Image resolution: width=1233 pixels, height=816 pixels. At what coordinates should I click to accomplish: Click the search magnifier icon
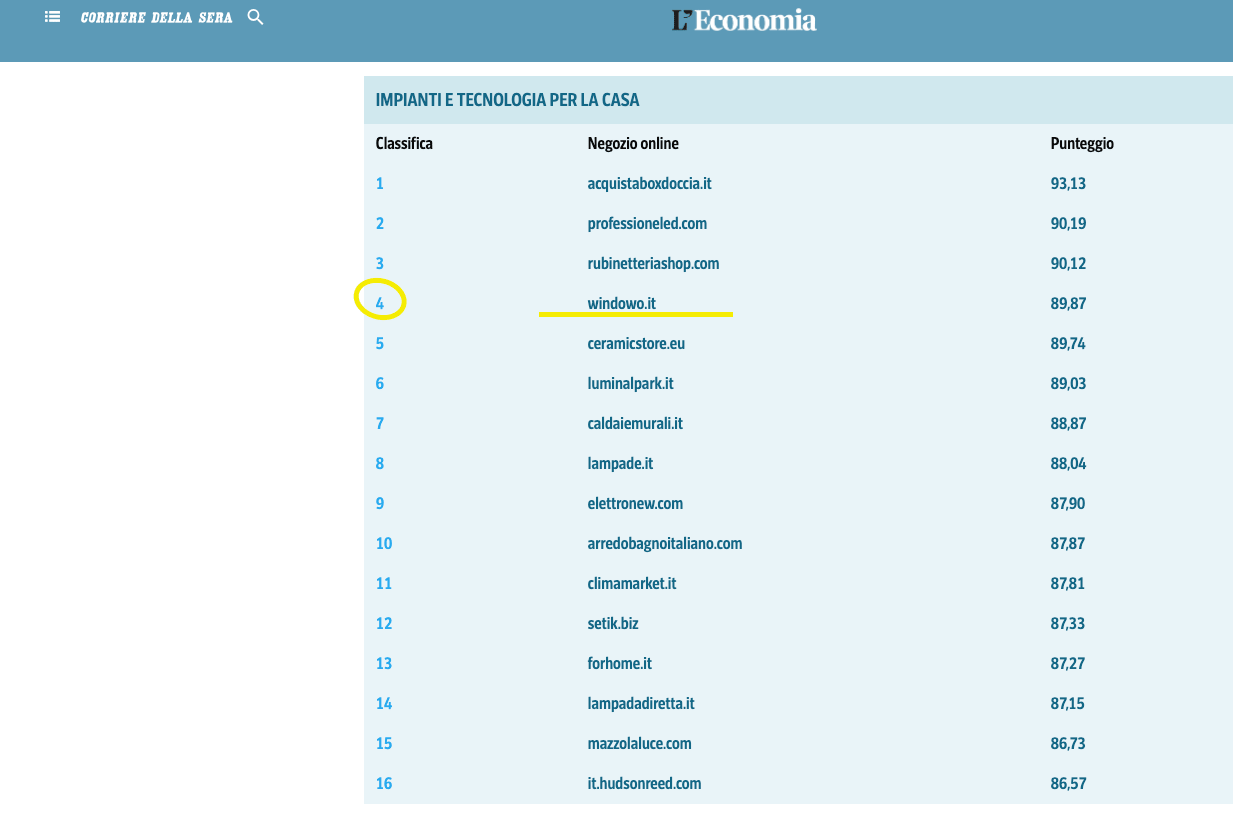pos(255,17)
